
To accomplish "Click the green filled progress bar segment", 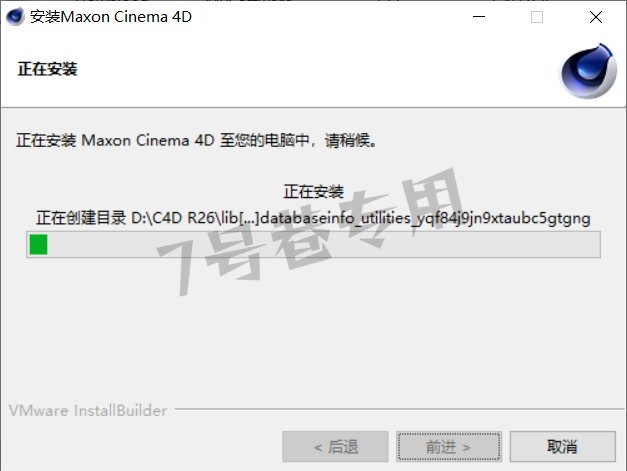I will (x=38, y=244).
